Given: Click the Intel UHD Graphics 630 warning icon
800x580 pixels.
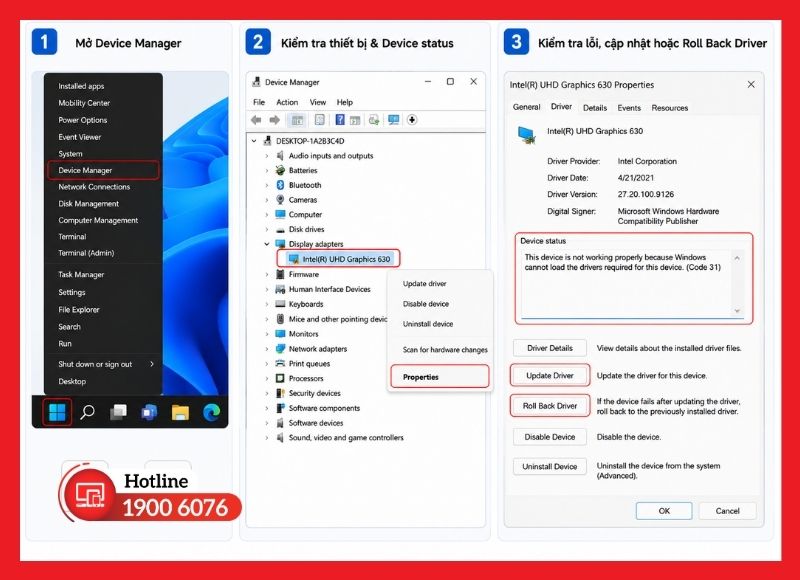Looking at the screenshot, I should pyautogui.click(x=293, y=259).
